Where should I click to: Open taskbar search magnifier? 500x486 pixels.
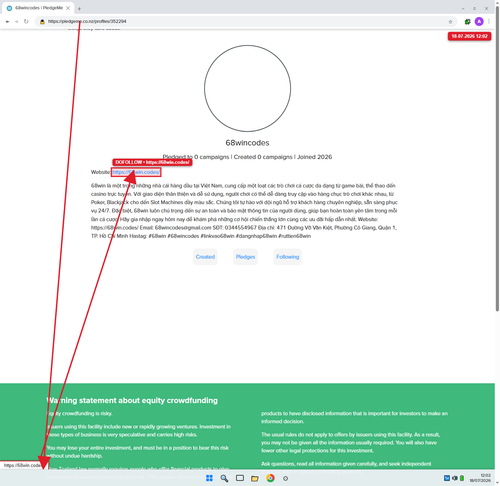tap(224, 478)
